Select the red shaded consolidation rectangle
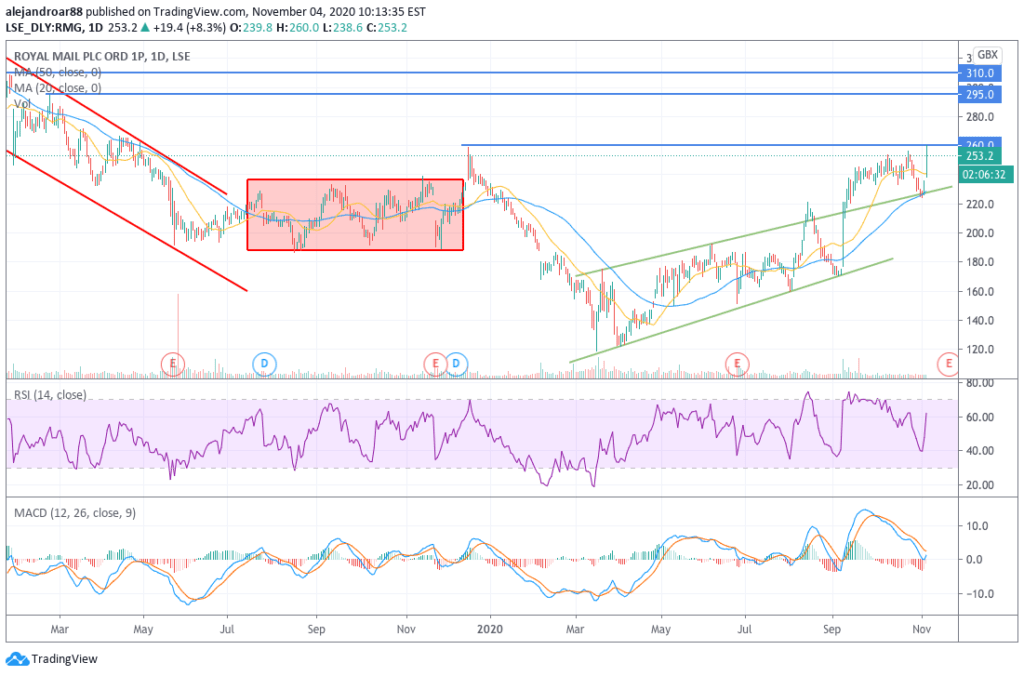 tap(355, 215)
